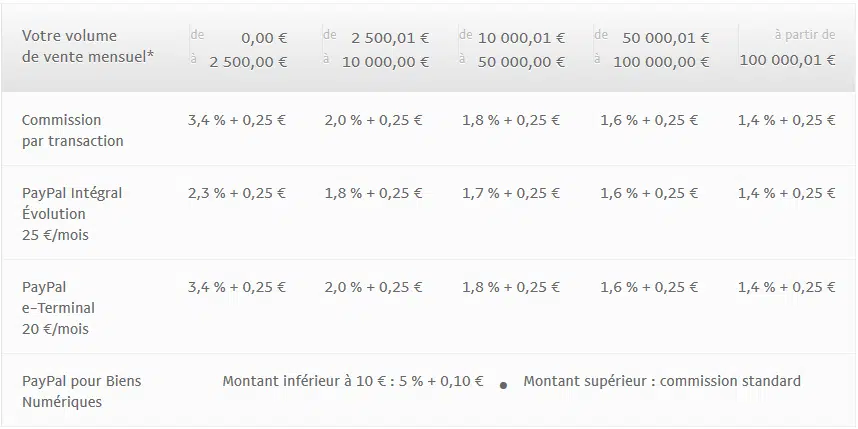Image resolution: width=858 pixels, height=429 pixels.
Task: Click the 2,3 % + 0,25 € Intégral Évolution cell
Action: click(237, 193)
